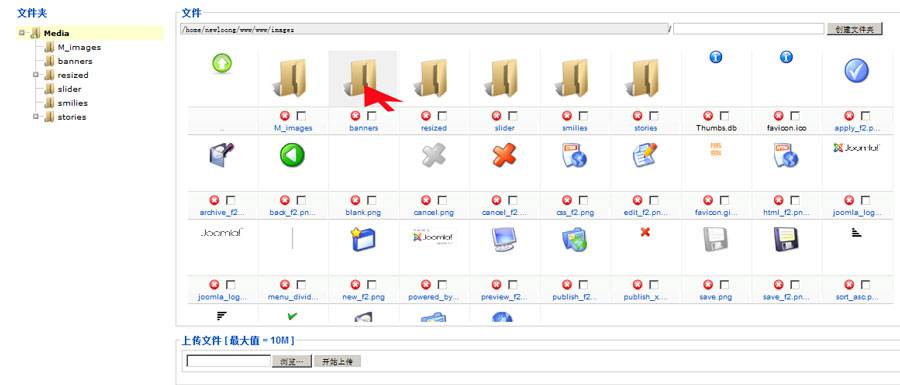900x385 pixels.
Task: Click the archive_f2 thumbnail image
Action: [222, 155]
